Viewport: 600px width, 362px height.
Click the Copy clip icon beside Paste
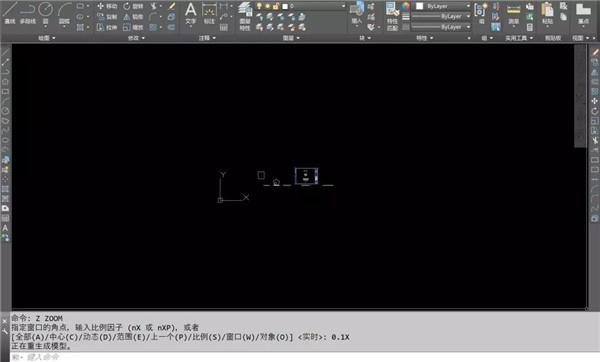tap(564, 17)
